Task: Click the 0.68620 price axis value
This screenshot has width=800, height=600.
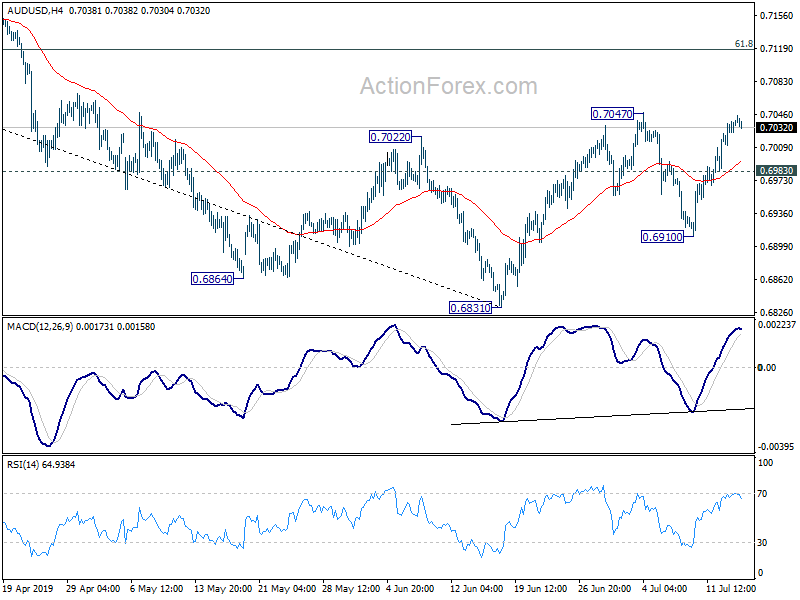Action: pos(777,280)
